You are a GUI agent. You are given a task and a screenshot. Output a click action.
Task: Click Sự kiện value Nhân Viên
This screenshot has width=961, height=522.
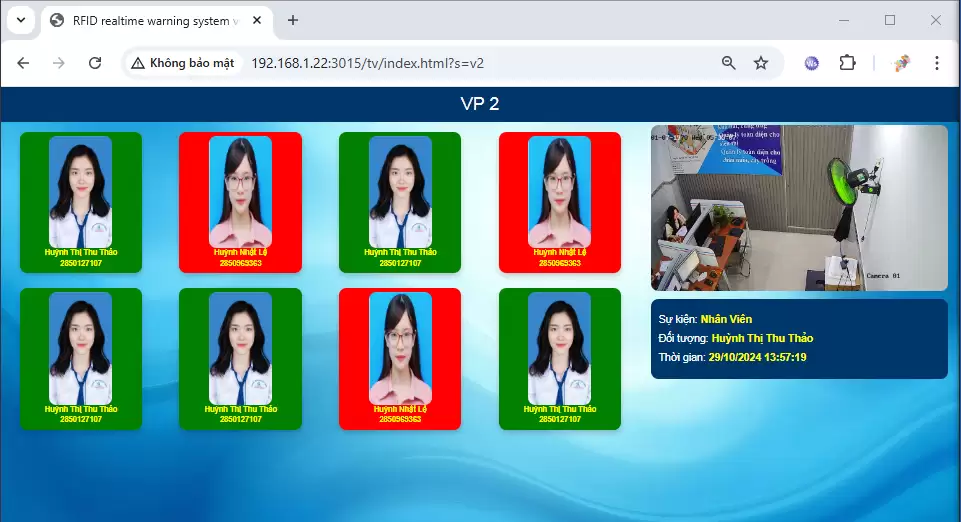coord(726,319)
